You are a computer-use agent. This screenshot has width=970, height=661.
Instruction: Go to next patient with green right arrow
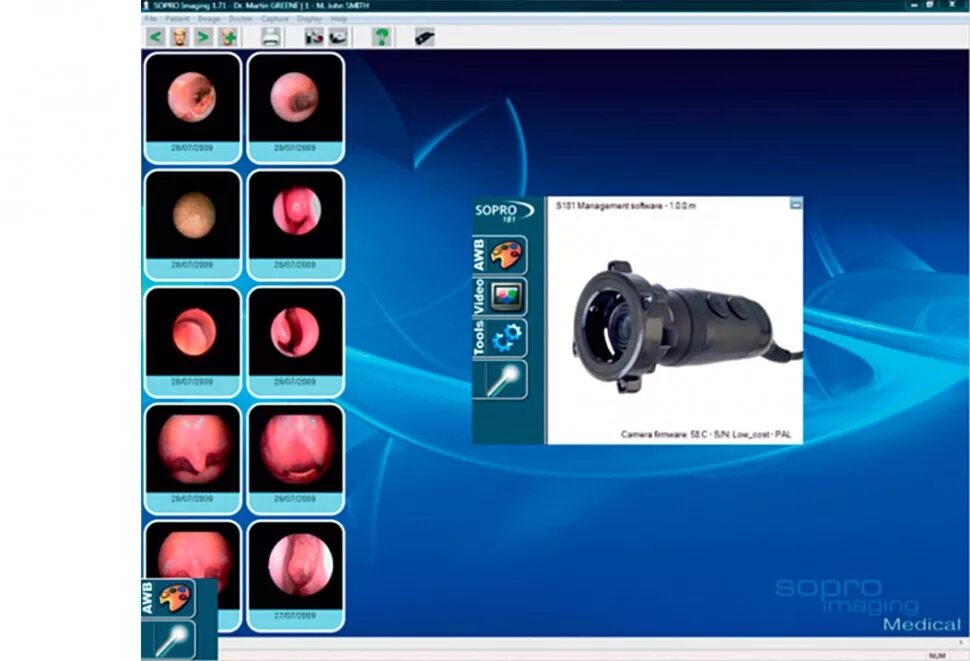(x=203, y=37)
